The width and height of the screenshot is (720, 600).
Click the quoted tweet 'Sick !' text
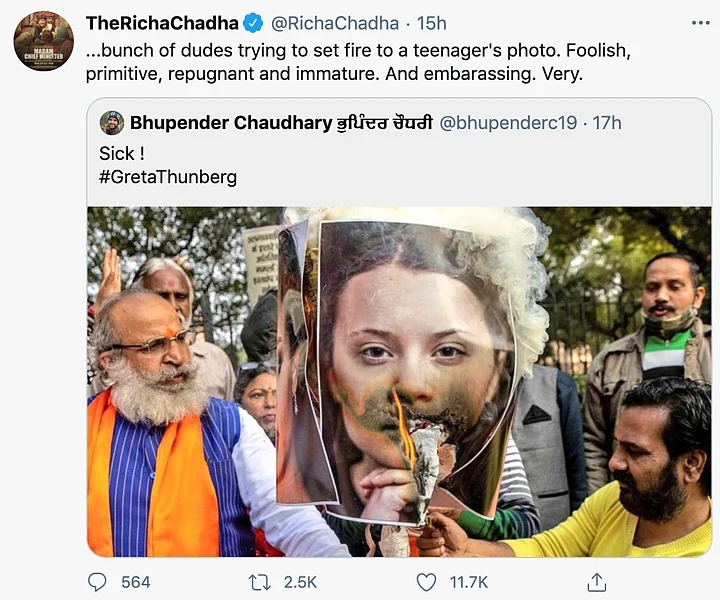point(122,153)
